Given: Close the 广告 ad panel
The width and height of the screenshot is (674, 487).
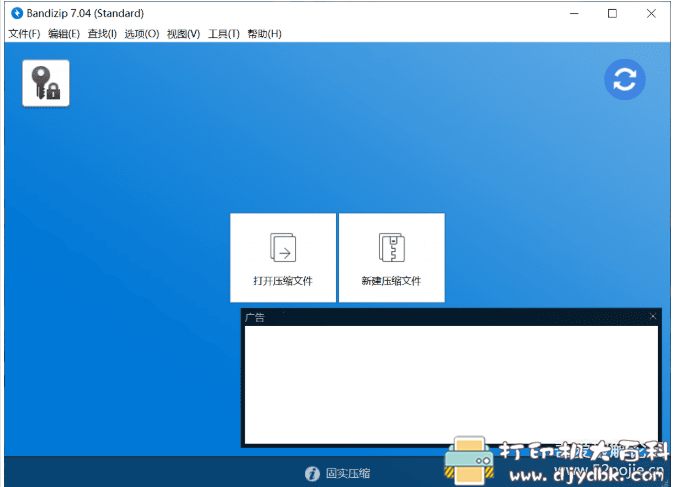Looking at the screenshot, I should (653, 316).
